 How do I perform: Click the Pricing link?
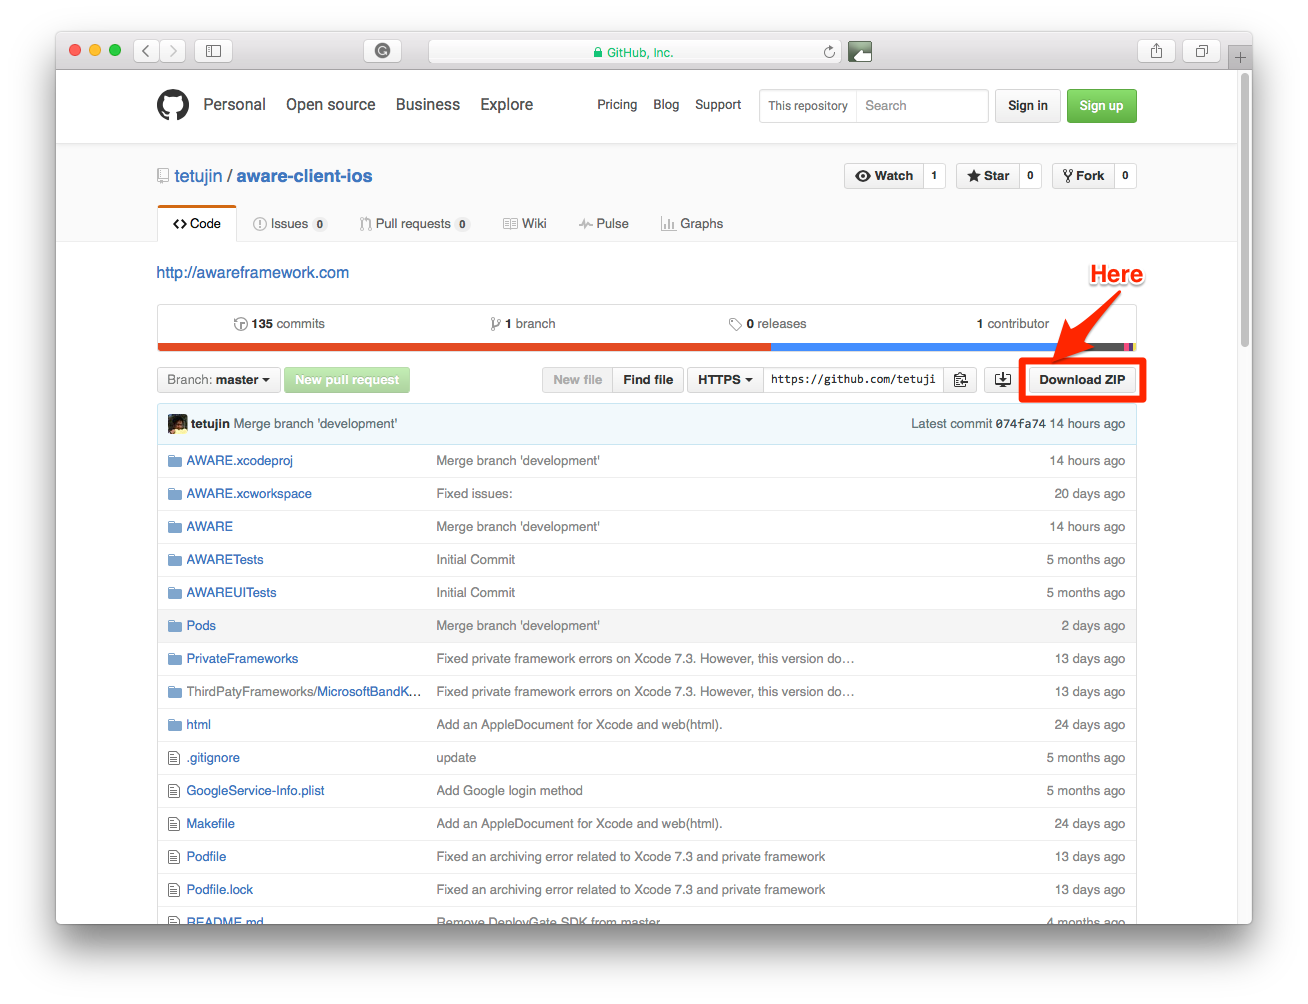click(x=617, y=105)
